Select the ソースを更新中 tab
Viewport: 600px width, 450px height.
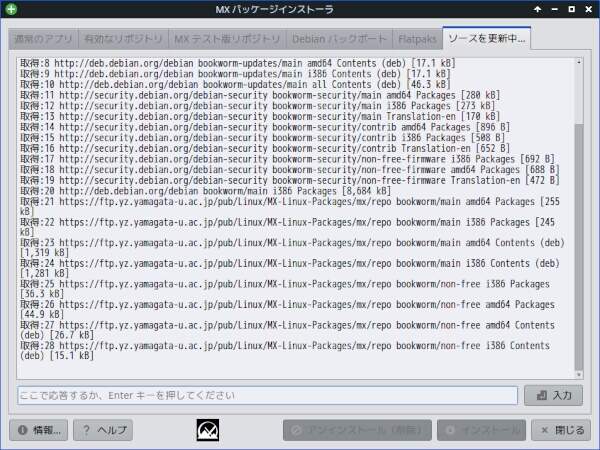[487, 38]
